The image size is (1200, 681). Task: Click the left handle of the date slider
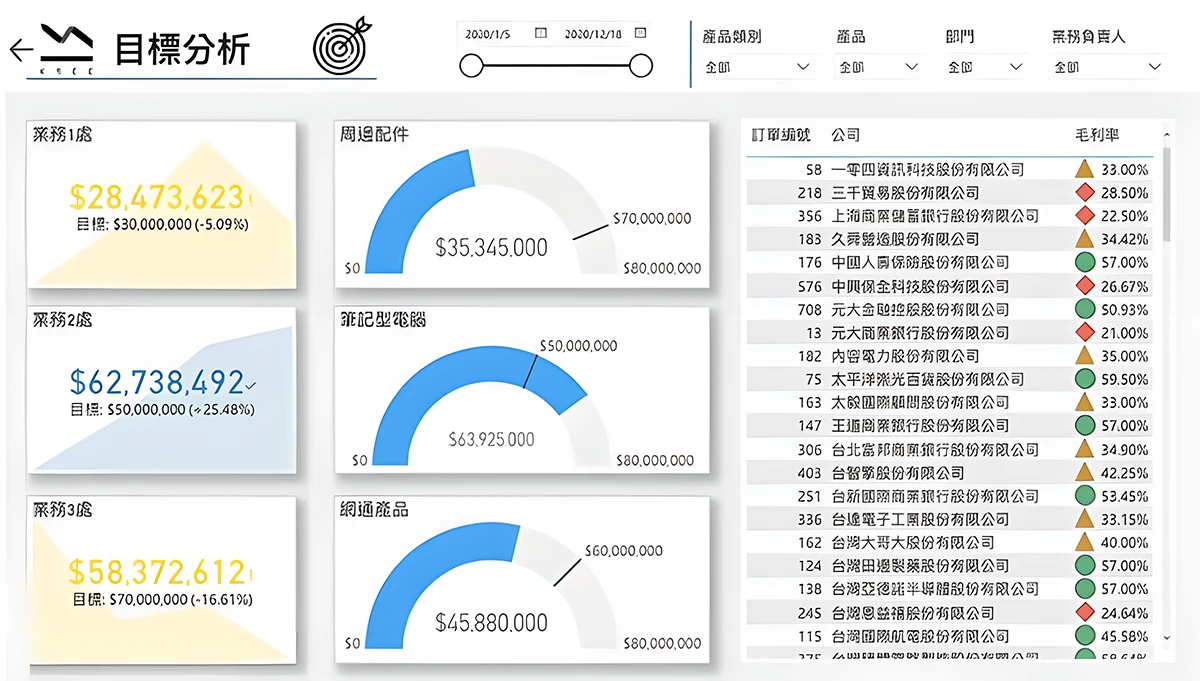point(471,67)
